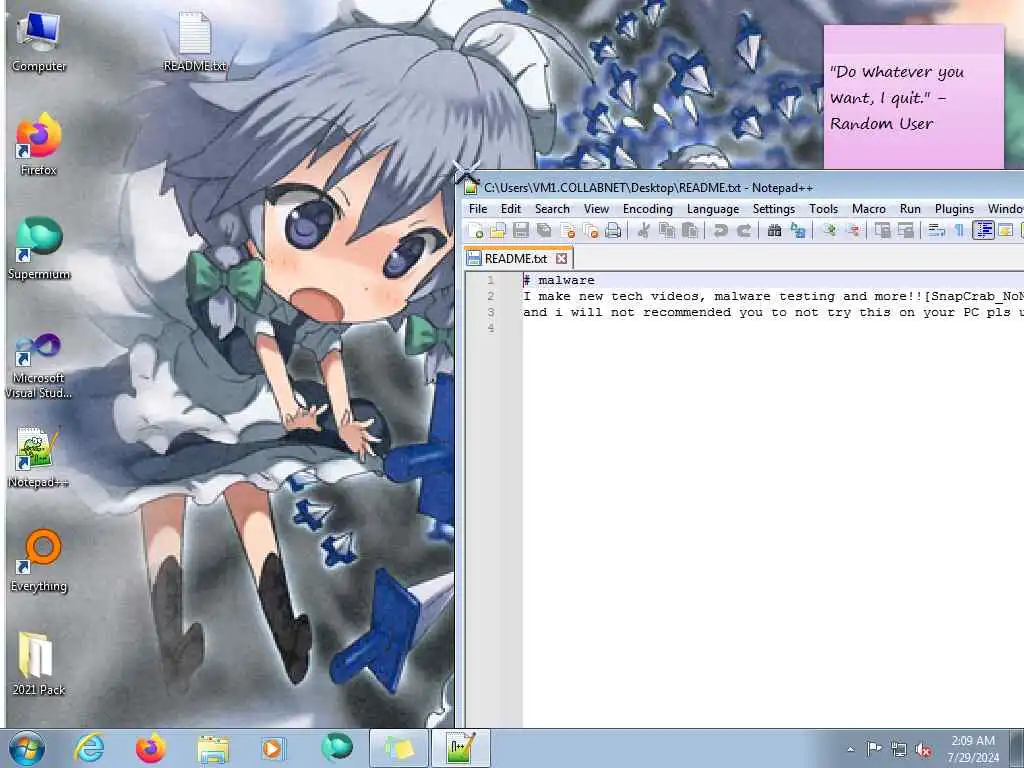Click the Synchronize Vertical Scrolling icon
The height and width of the screenshot is (768, 1024).
(882, 230)
